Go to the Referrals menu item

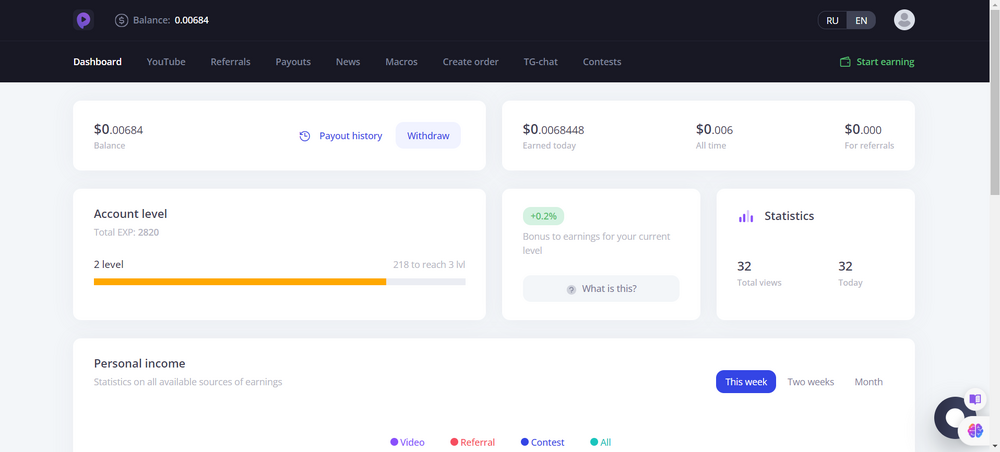pos(230,62)
